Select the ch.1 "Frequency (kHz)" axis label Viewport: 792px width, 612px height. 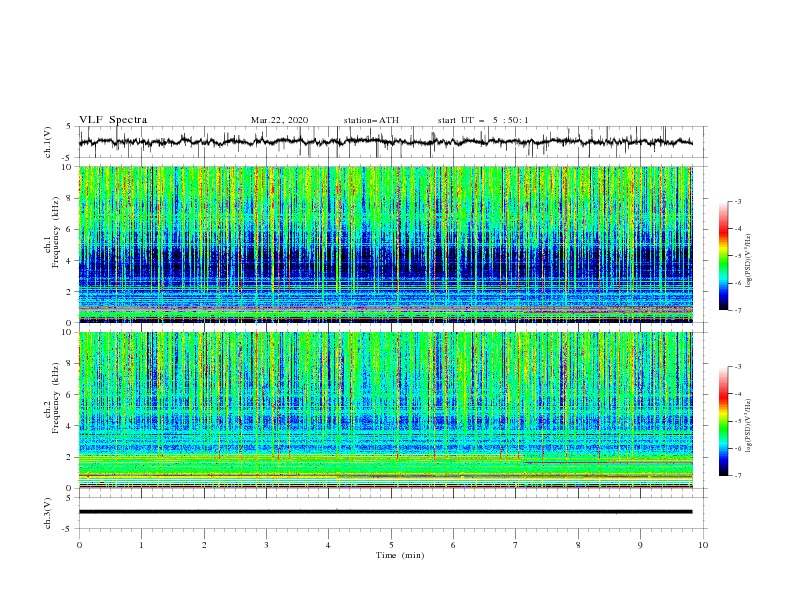click(55, 233)
